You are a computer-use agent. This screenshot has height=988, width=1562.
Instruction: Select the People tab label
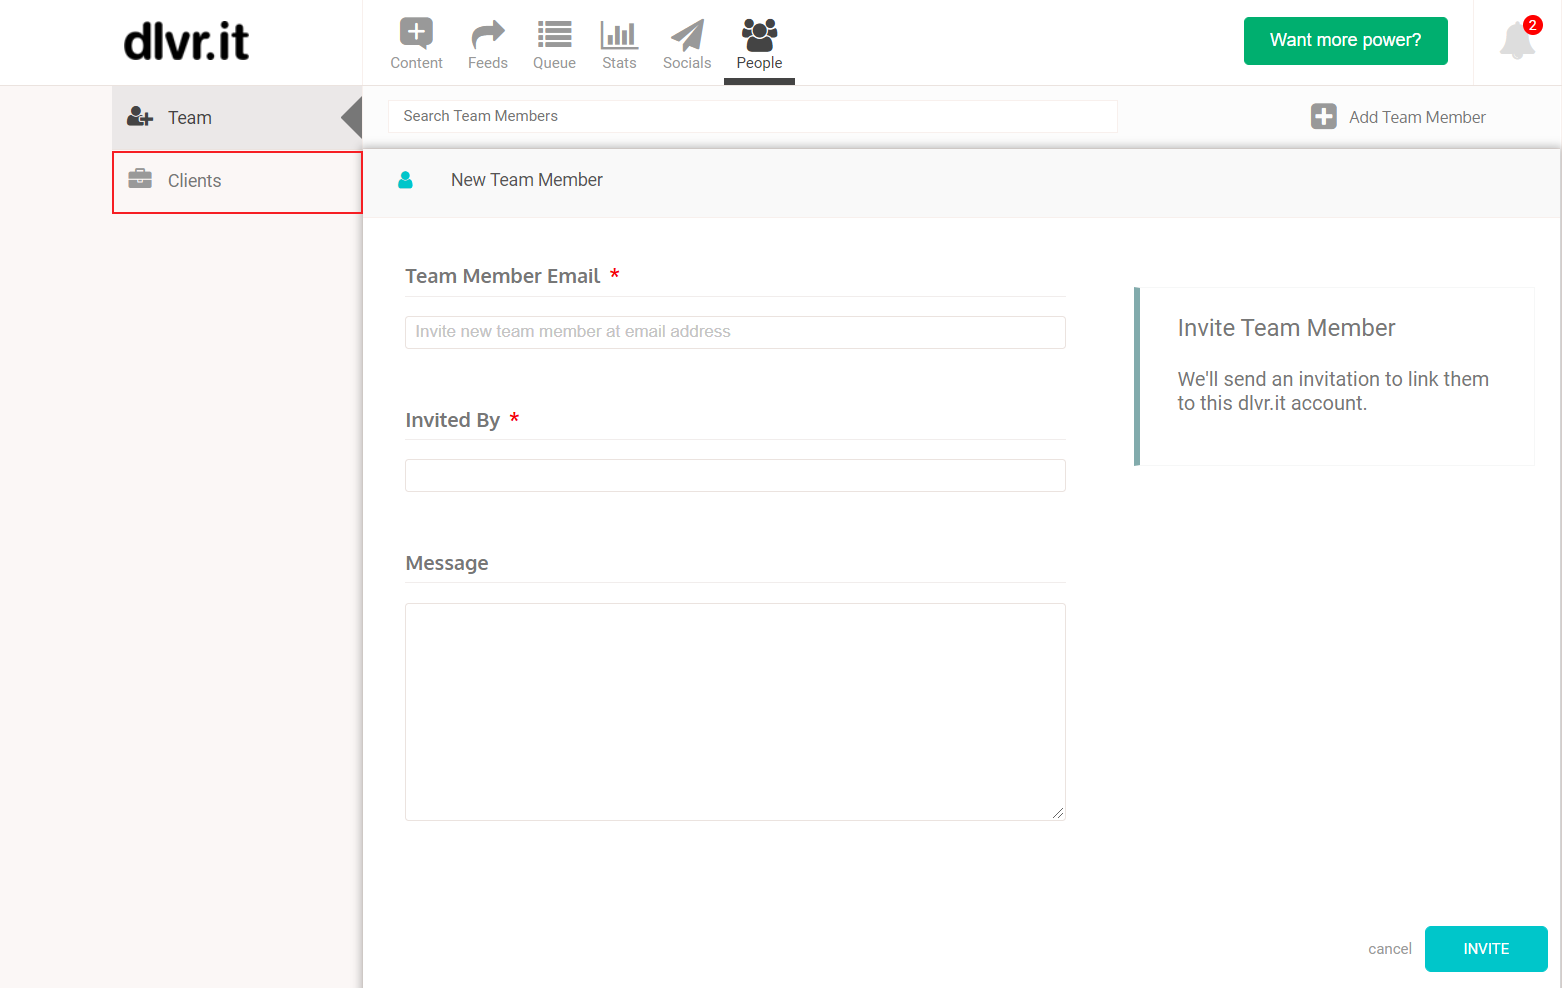click(760, 63)
